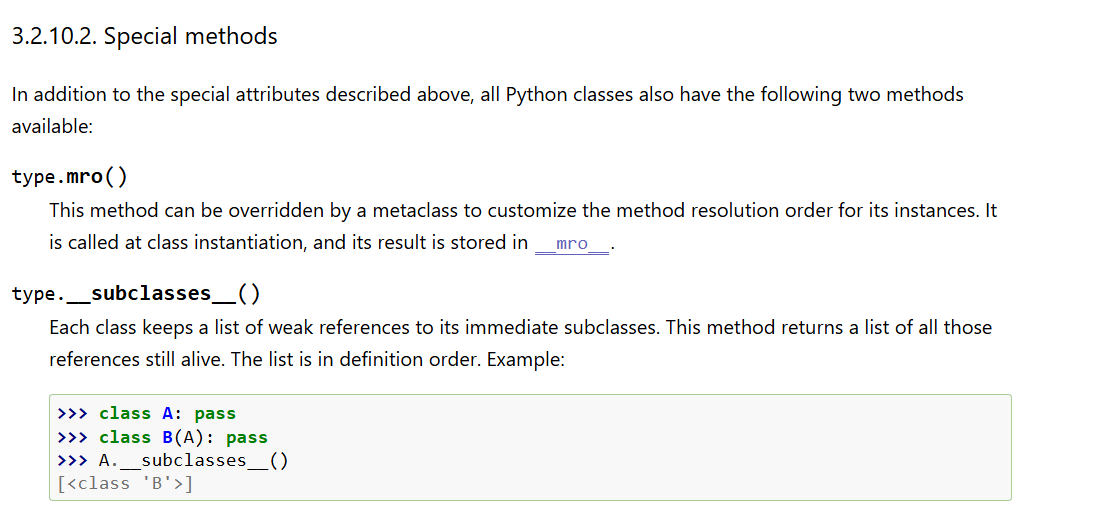Click the type.mro() method signature

[69, 177]
